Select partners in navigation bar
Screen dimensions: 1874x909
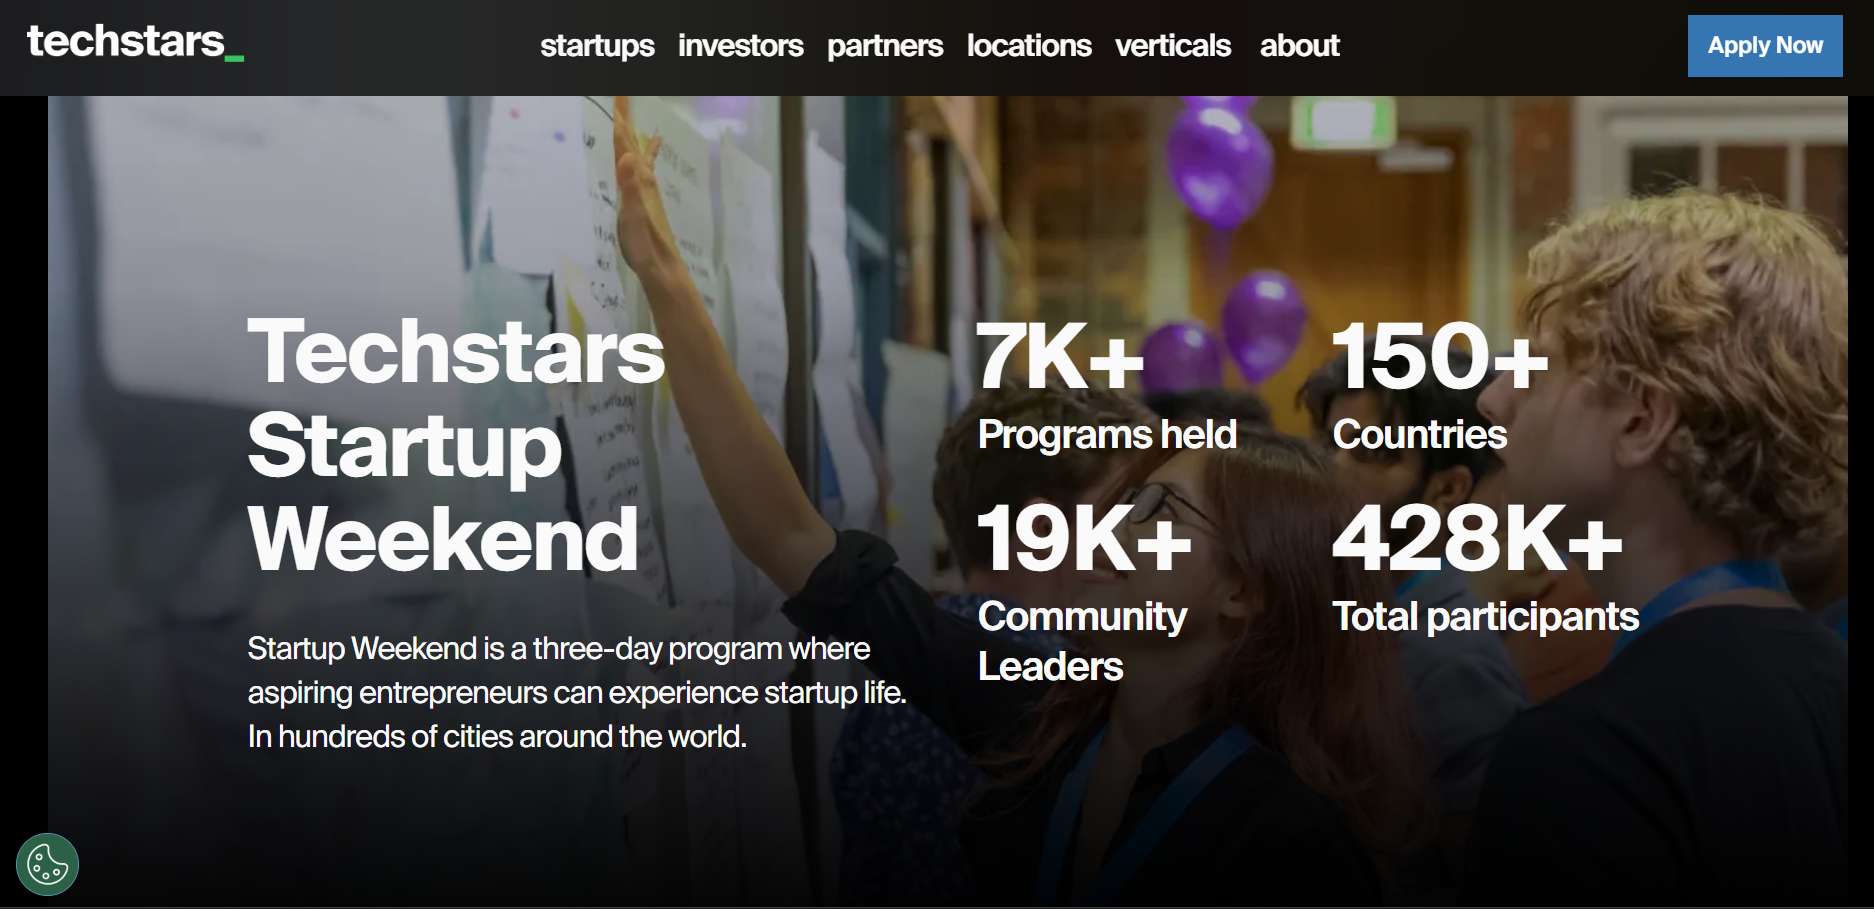(x=884, y=46)
